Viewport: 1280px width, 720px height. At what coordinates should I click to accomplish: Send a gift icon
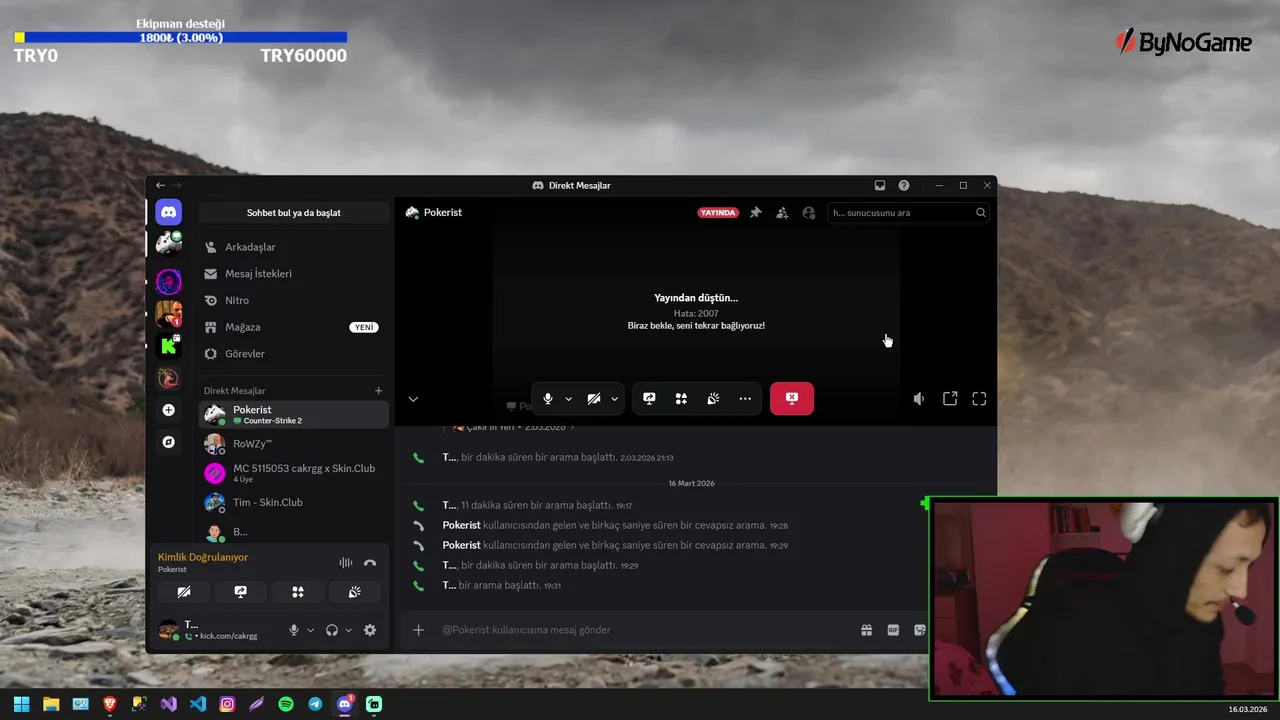click(x=867, y=630)
